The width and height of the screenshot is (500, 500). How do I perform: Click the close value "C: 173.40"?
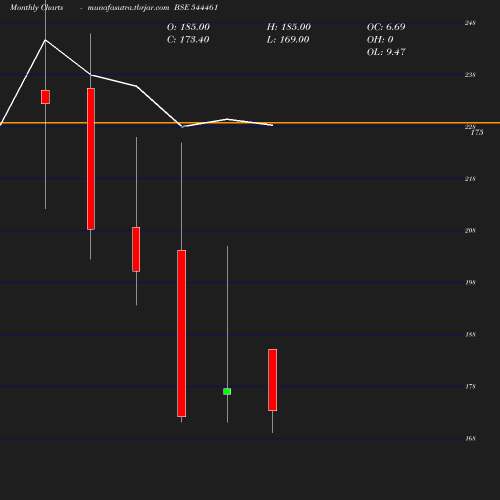click(x=188, y=40)
